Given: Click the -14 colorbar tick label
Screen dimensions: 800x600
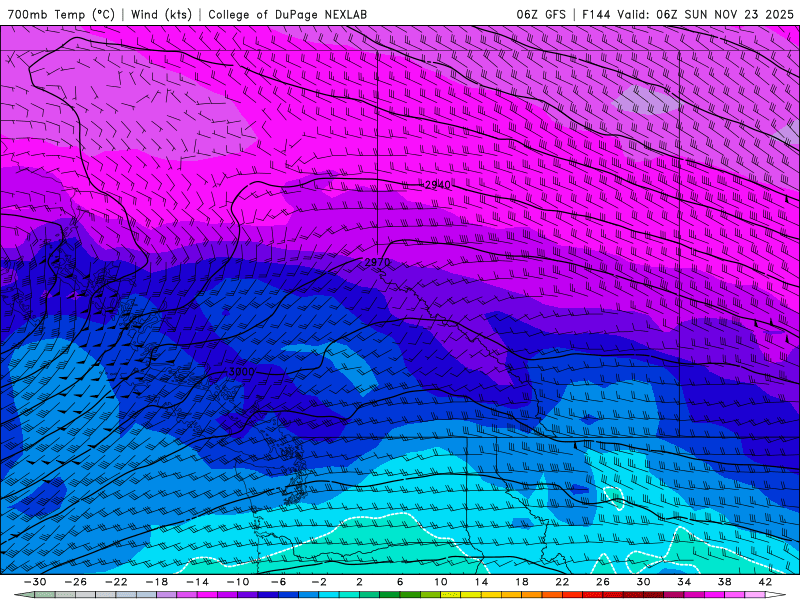Looking at the screenshot, I should (x=197, y=582).
